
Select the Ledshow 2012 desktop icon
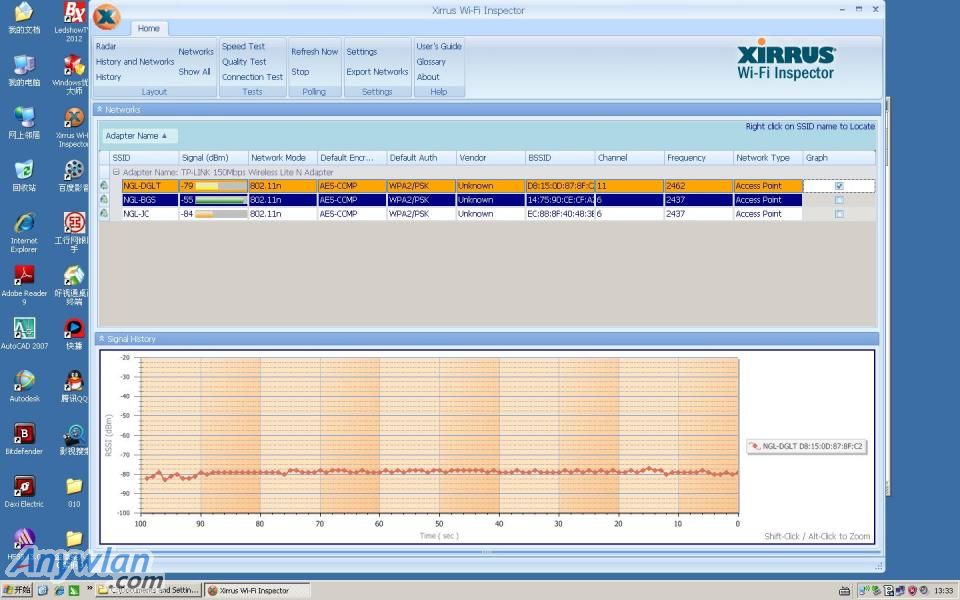click(x=74, y=21)
